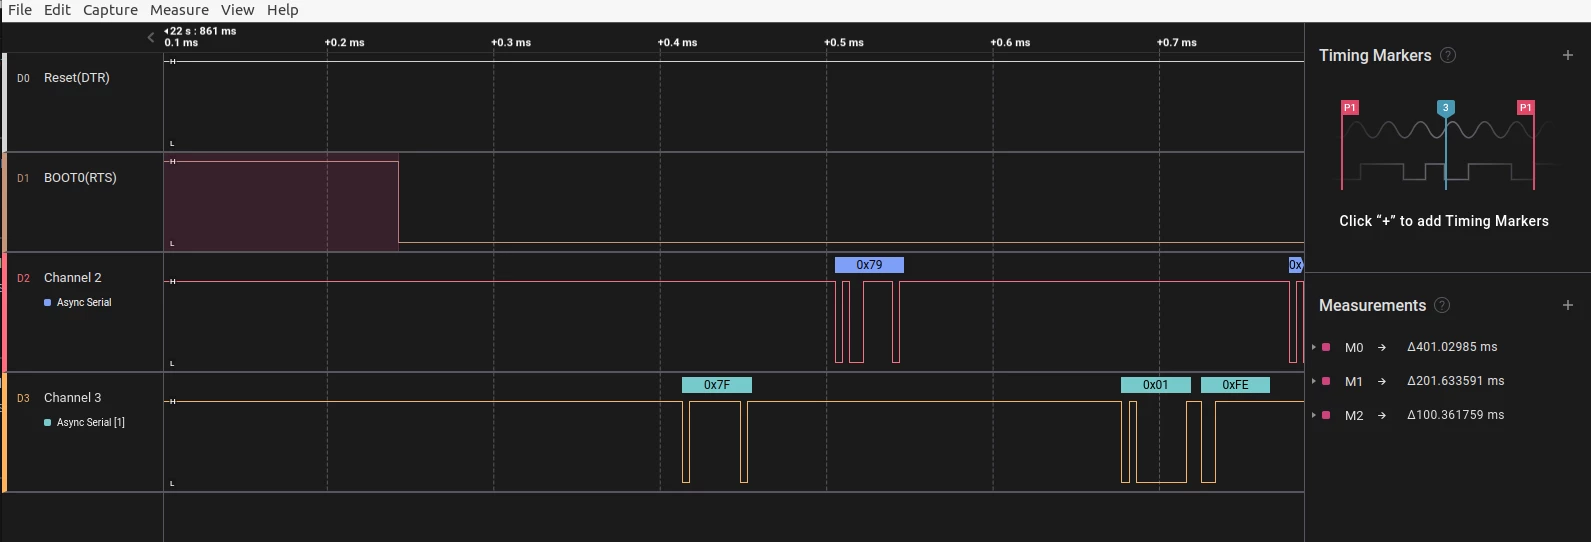
Task: Expand the M0 measurement row
Action: 1314,347
